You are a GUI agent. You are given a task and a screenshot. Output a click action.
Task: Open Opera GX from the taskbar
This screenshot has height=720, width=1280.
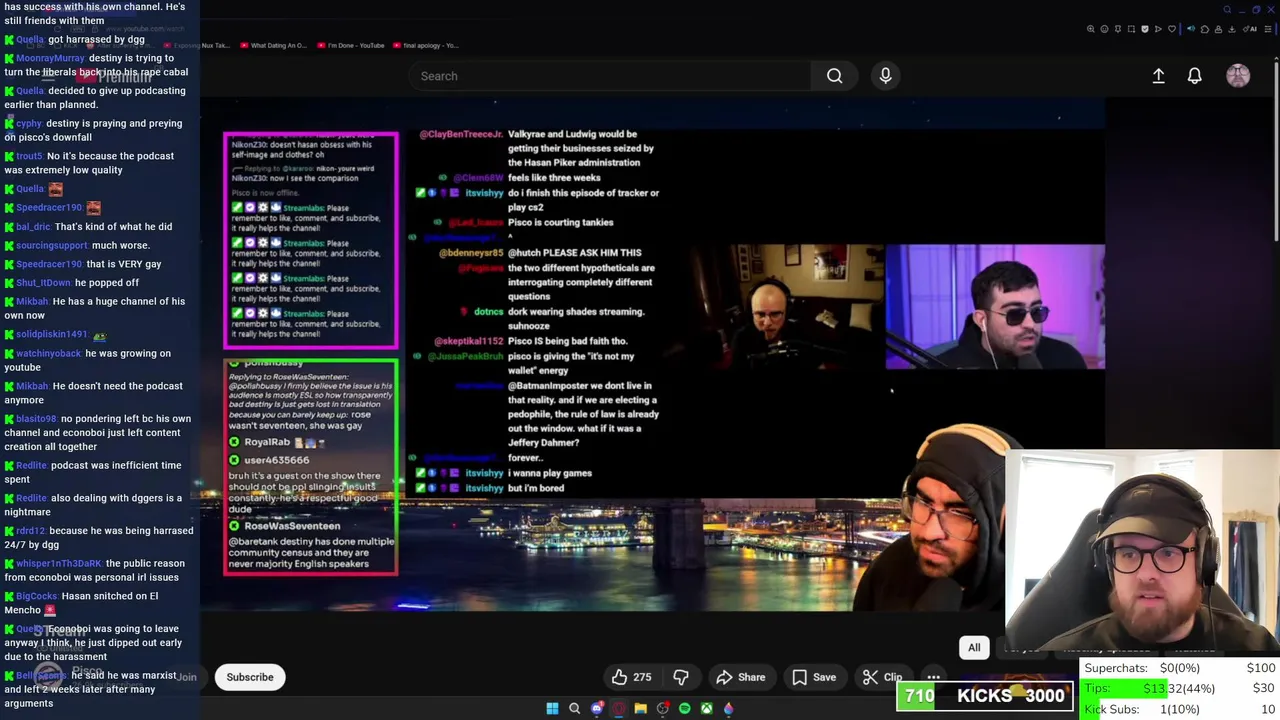(x=619, y=709)
